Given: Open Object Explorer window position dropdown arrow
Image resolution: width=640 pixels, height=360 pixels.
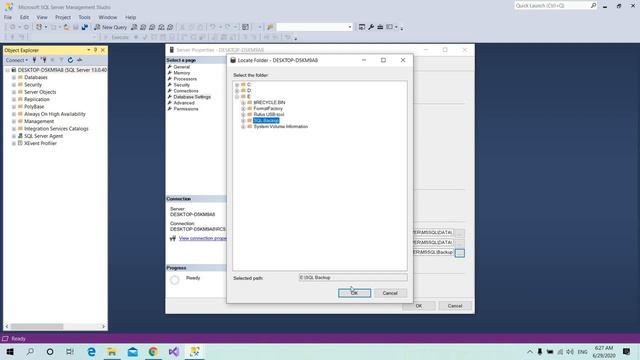Looking at the screenshot, I should (x=89, y=50).
